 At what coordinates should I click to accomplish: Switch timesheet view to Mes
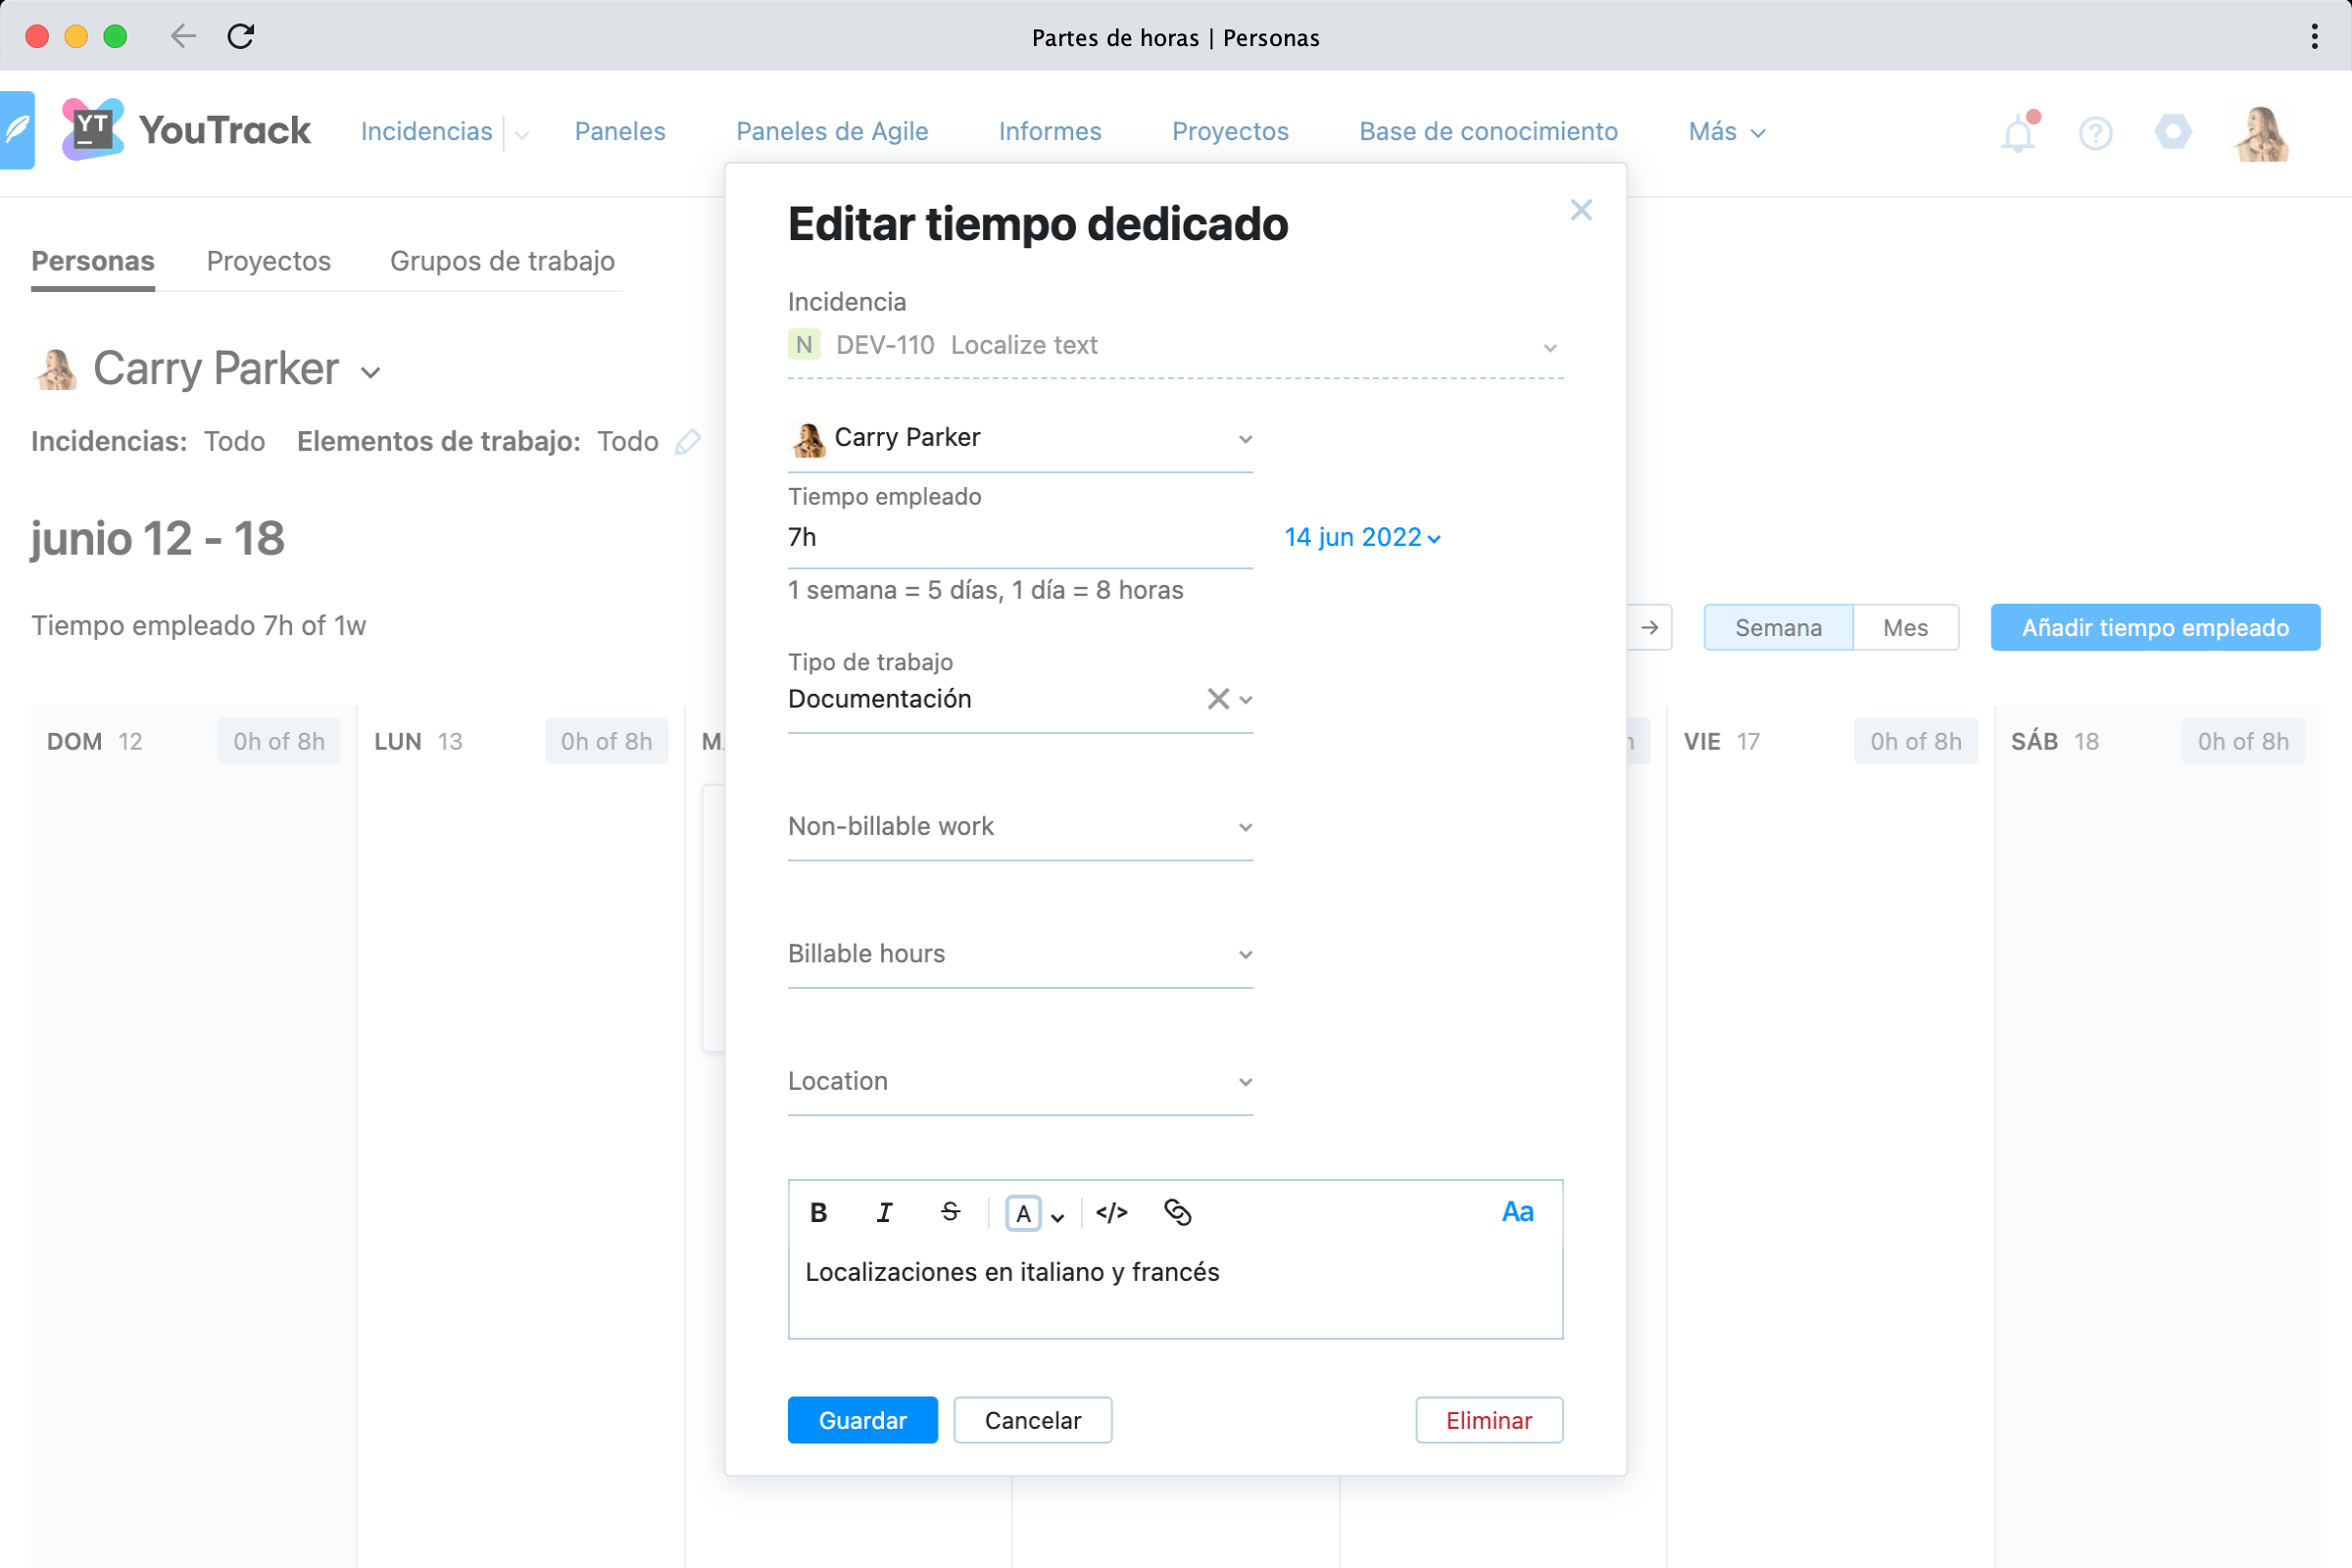tap(1905, 628)
